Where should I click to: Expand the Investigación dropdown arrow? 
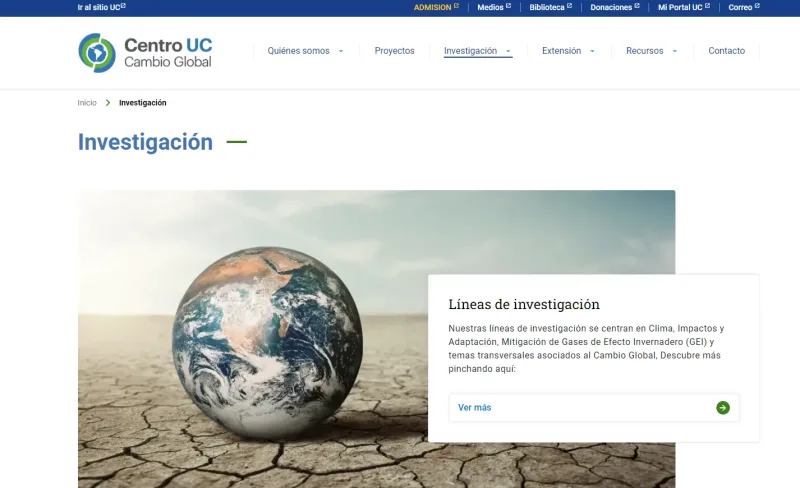click(x=508, y=51)
